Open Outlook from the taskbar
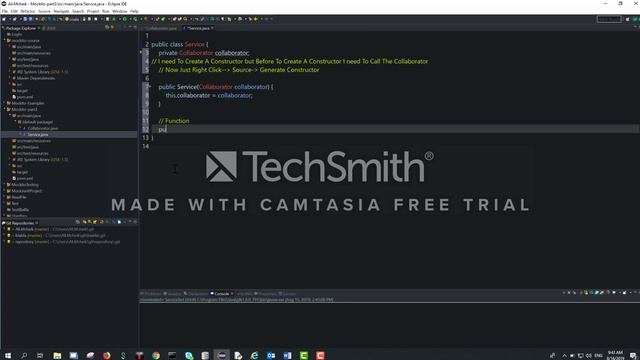This screenshot has width=640, height=360. click(x=271, y=356)
